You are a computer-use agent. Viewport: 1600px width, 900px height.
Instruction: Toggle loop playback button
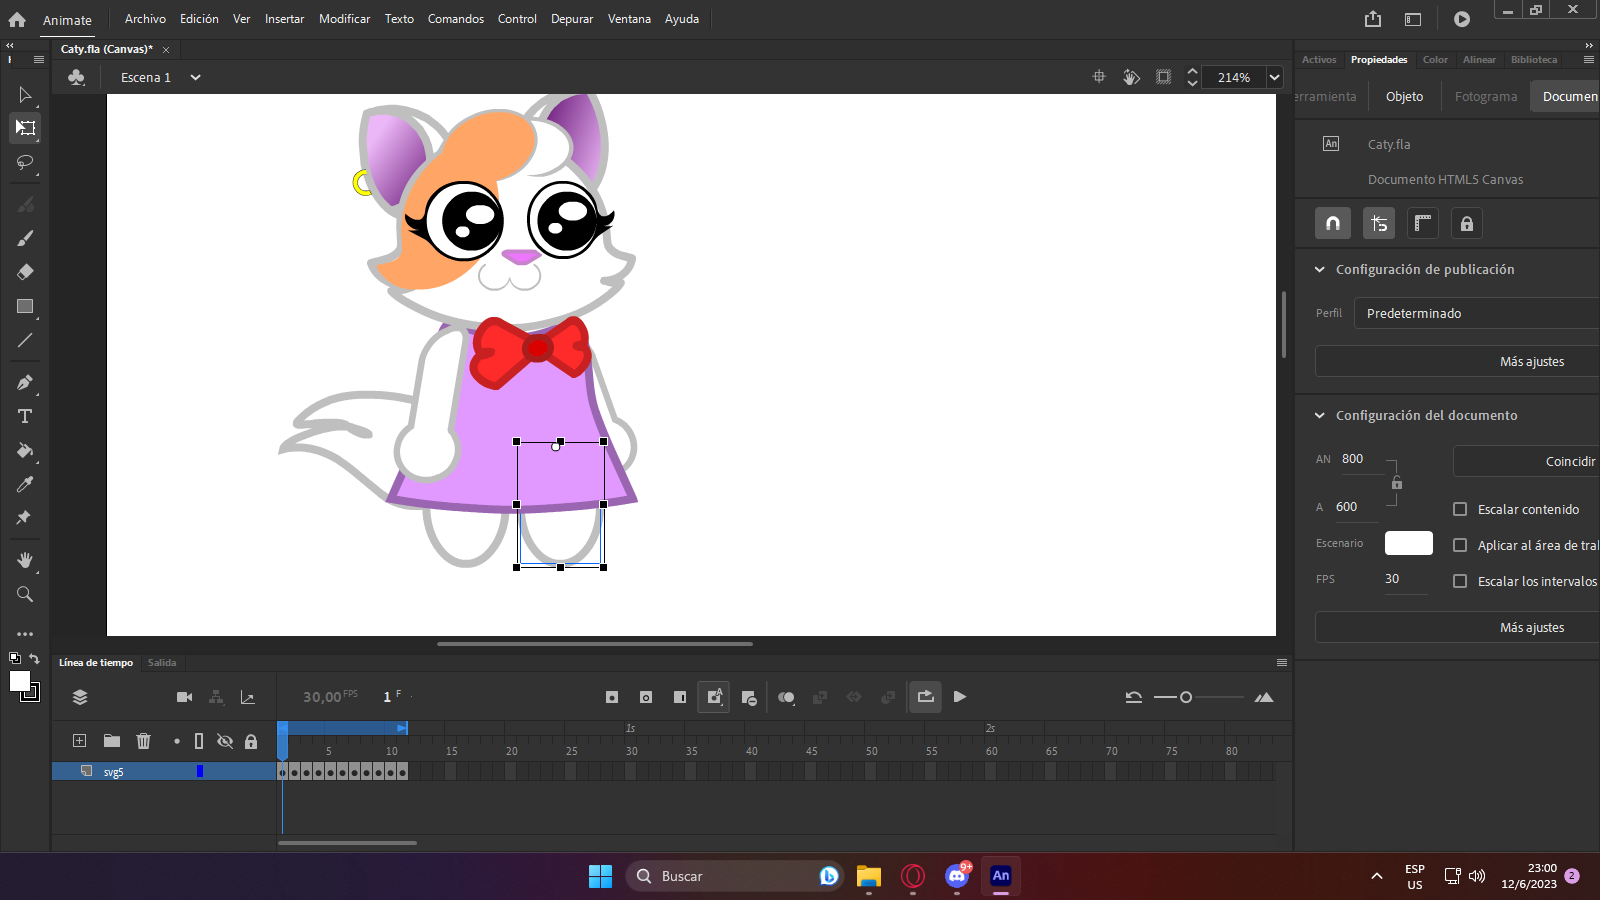click(926, 697)
